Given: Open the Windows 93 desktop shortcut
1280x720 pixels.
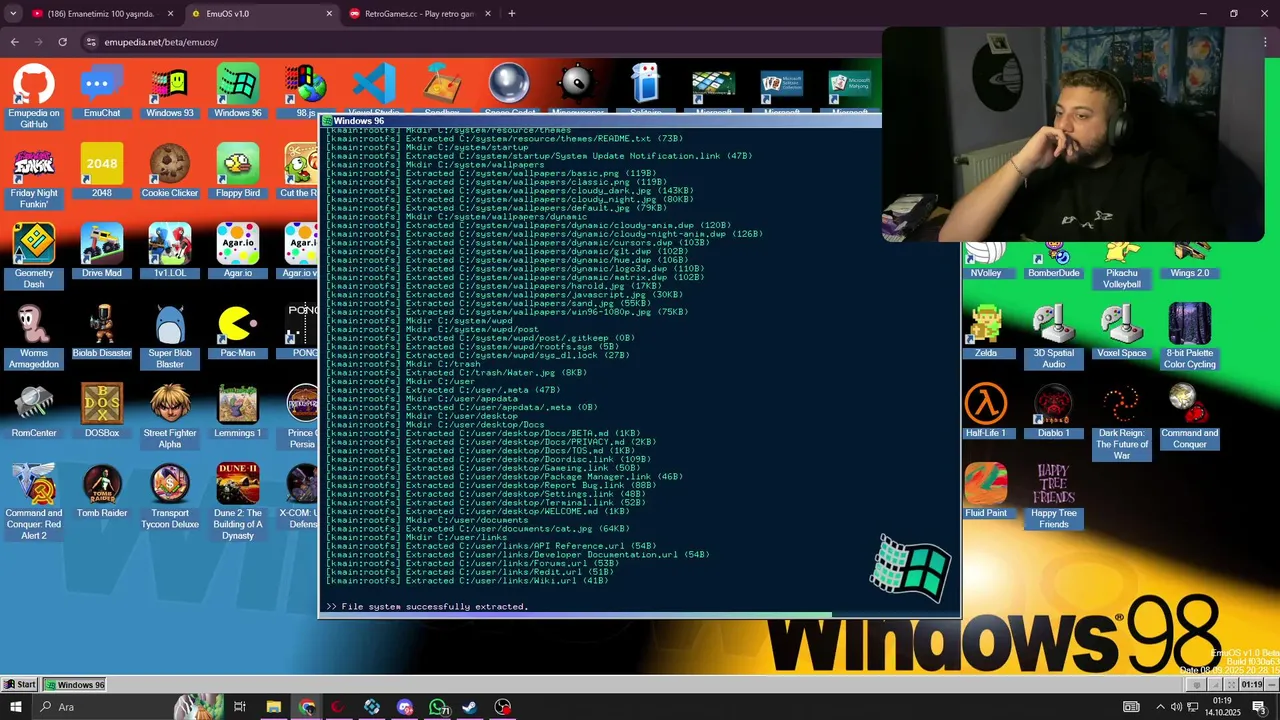Looking at the screenshot, I should (170, 91).
